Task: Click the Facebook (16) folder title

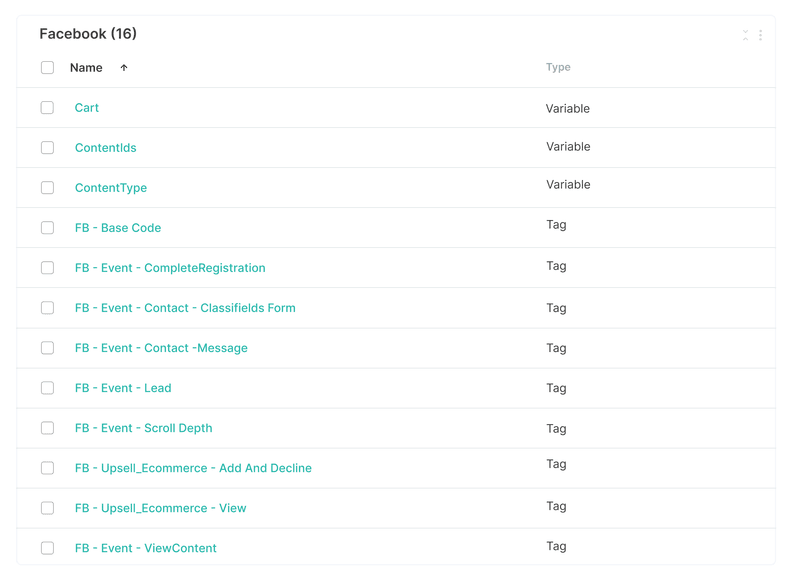Action: [x=88, y=34]
